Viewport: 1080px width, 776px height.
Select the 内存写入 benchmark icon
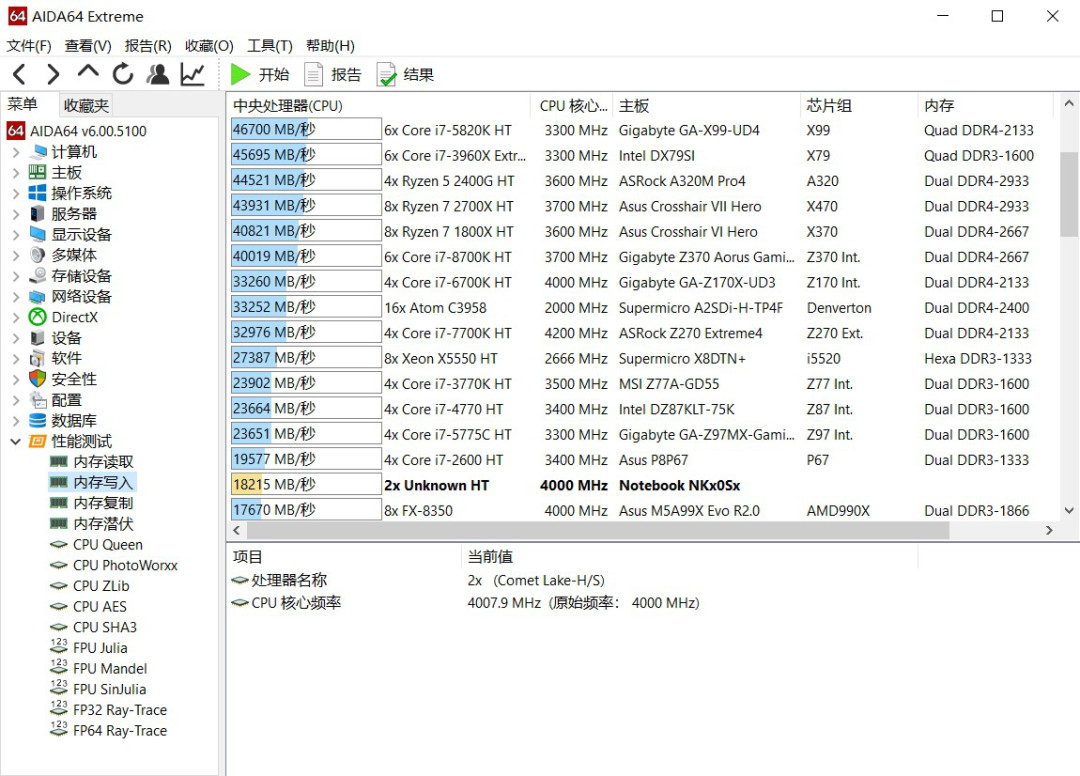59,482
